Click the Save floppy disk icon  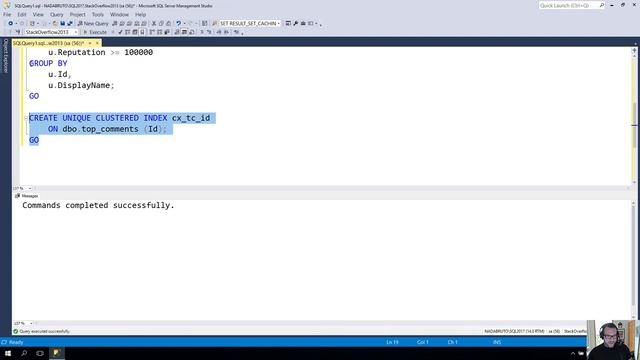click(x=62, y=24)
